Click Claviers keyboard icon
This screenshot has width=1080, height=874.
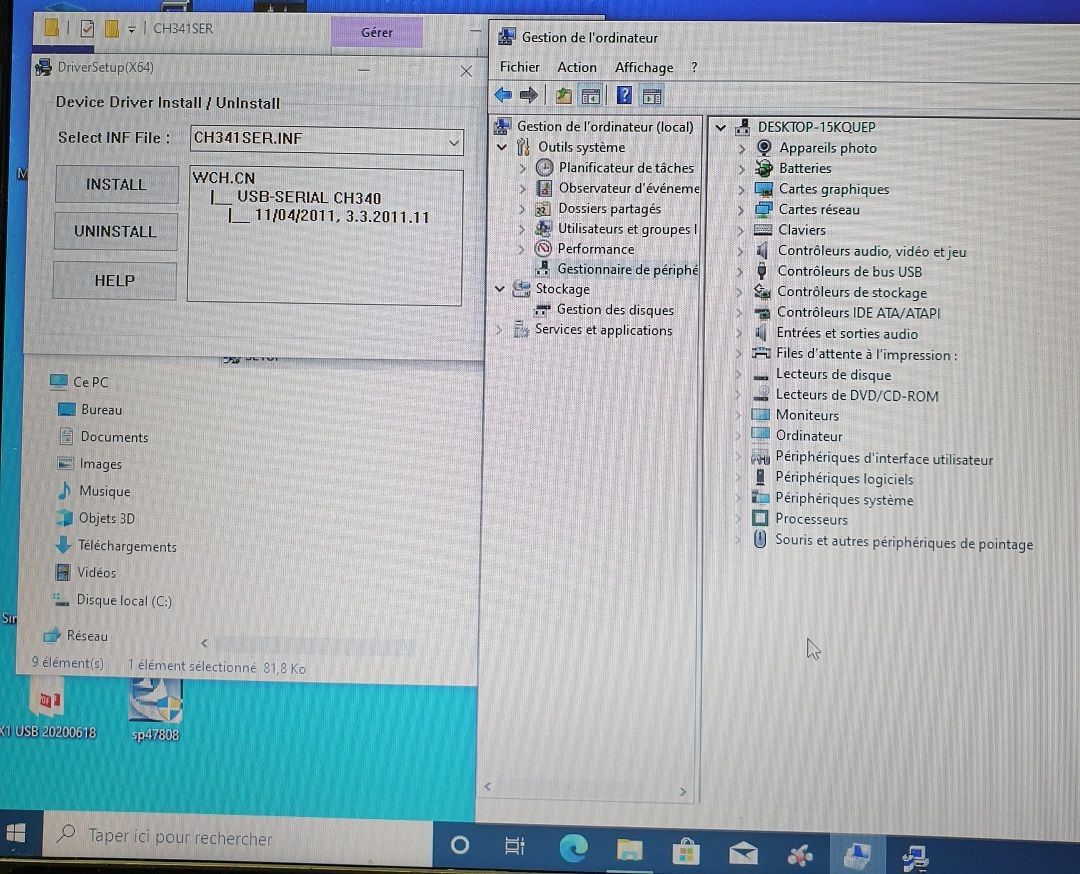[762, 229]
